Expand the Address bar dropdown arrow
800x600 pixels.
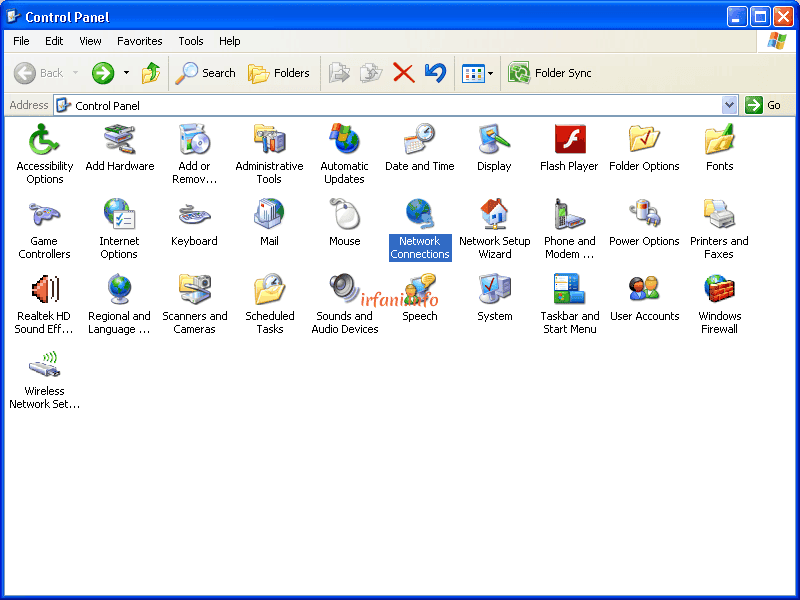(x=729, y=105)
